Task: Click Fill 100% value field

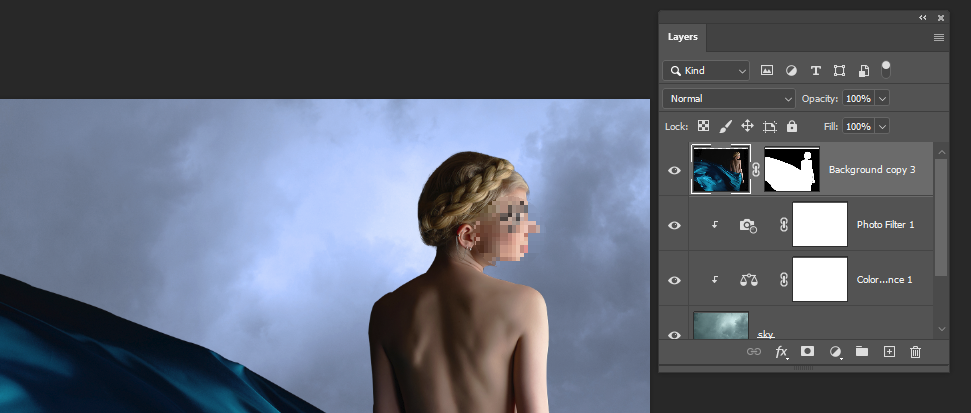Action: coord(858,126)
